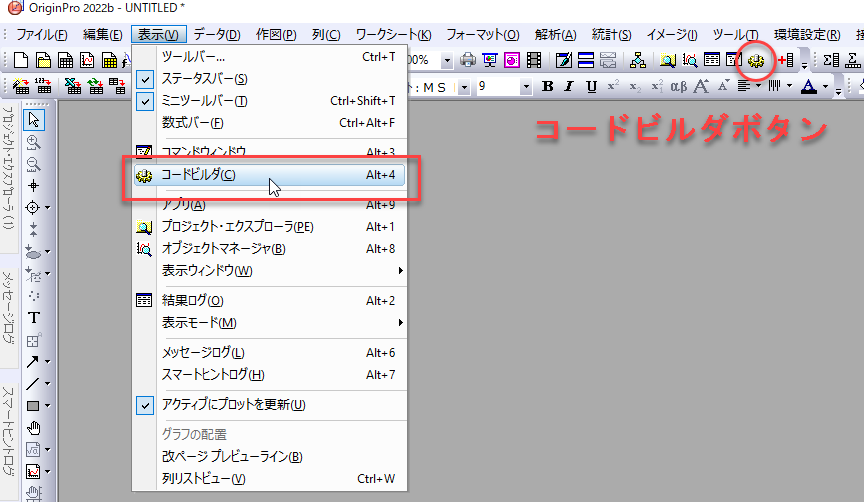Click the Import Wizard icon
The width and height of the screenshot is (864, 502).
(21, 86)
